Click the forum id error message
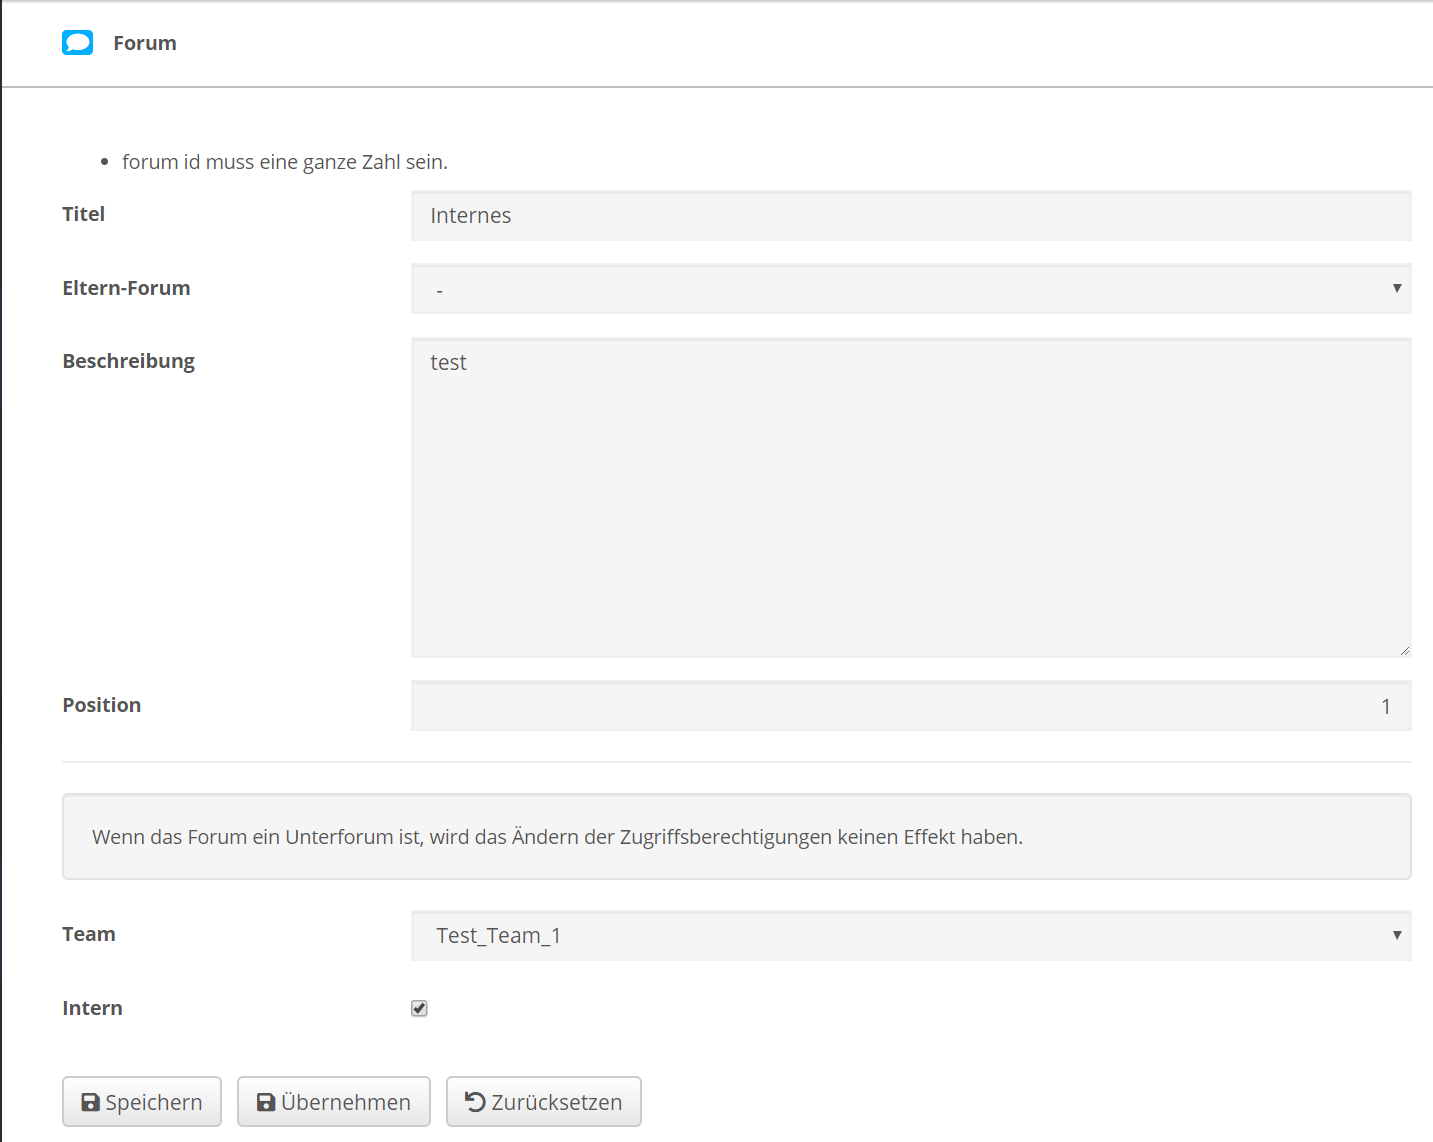 [284, 161]
